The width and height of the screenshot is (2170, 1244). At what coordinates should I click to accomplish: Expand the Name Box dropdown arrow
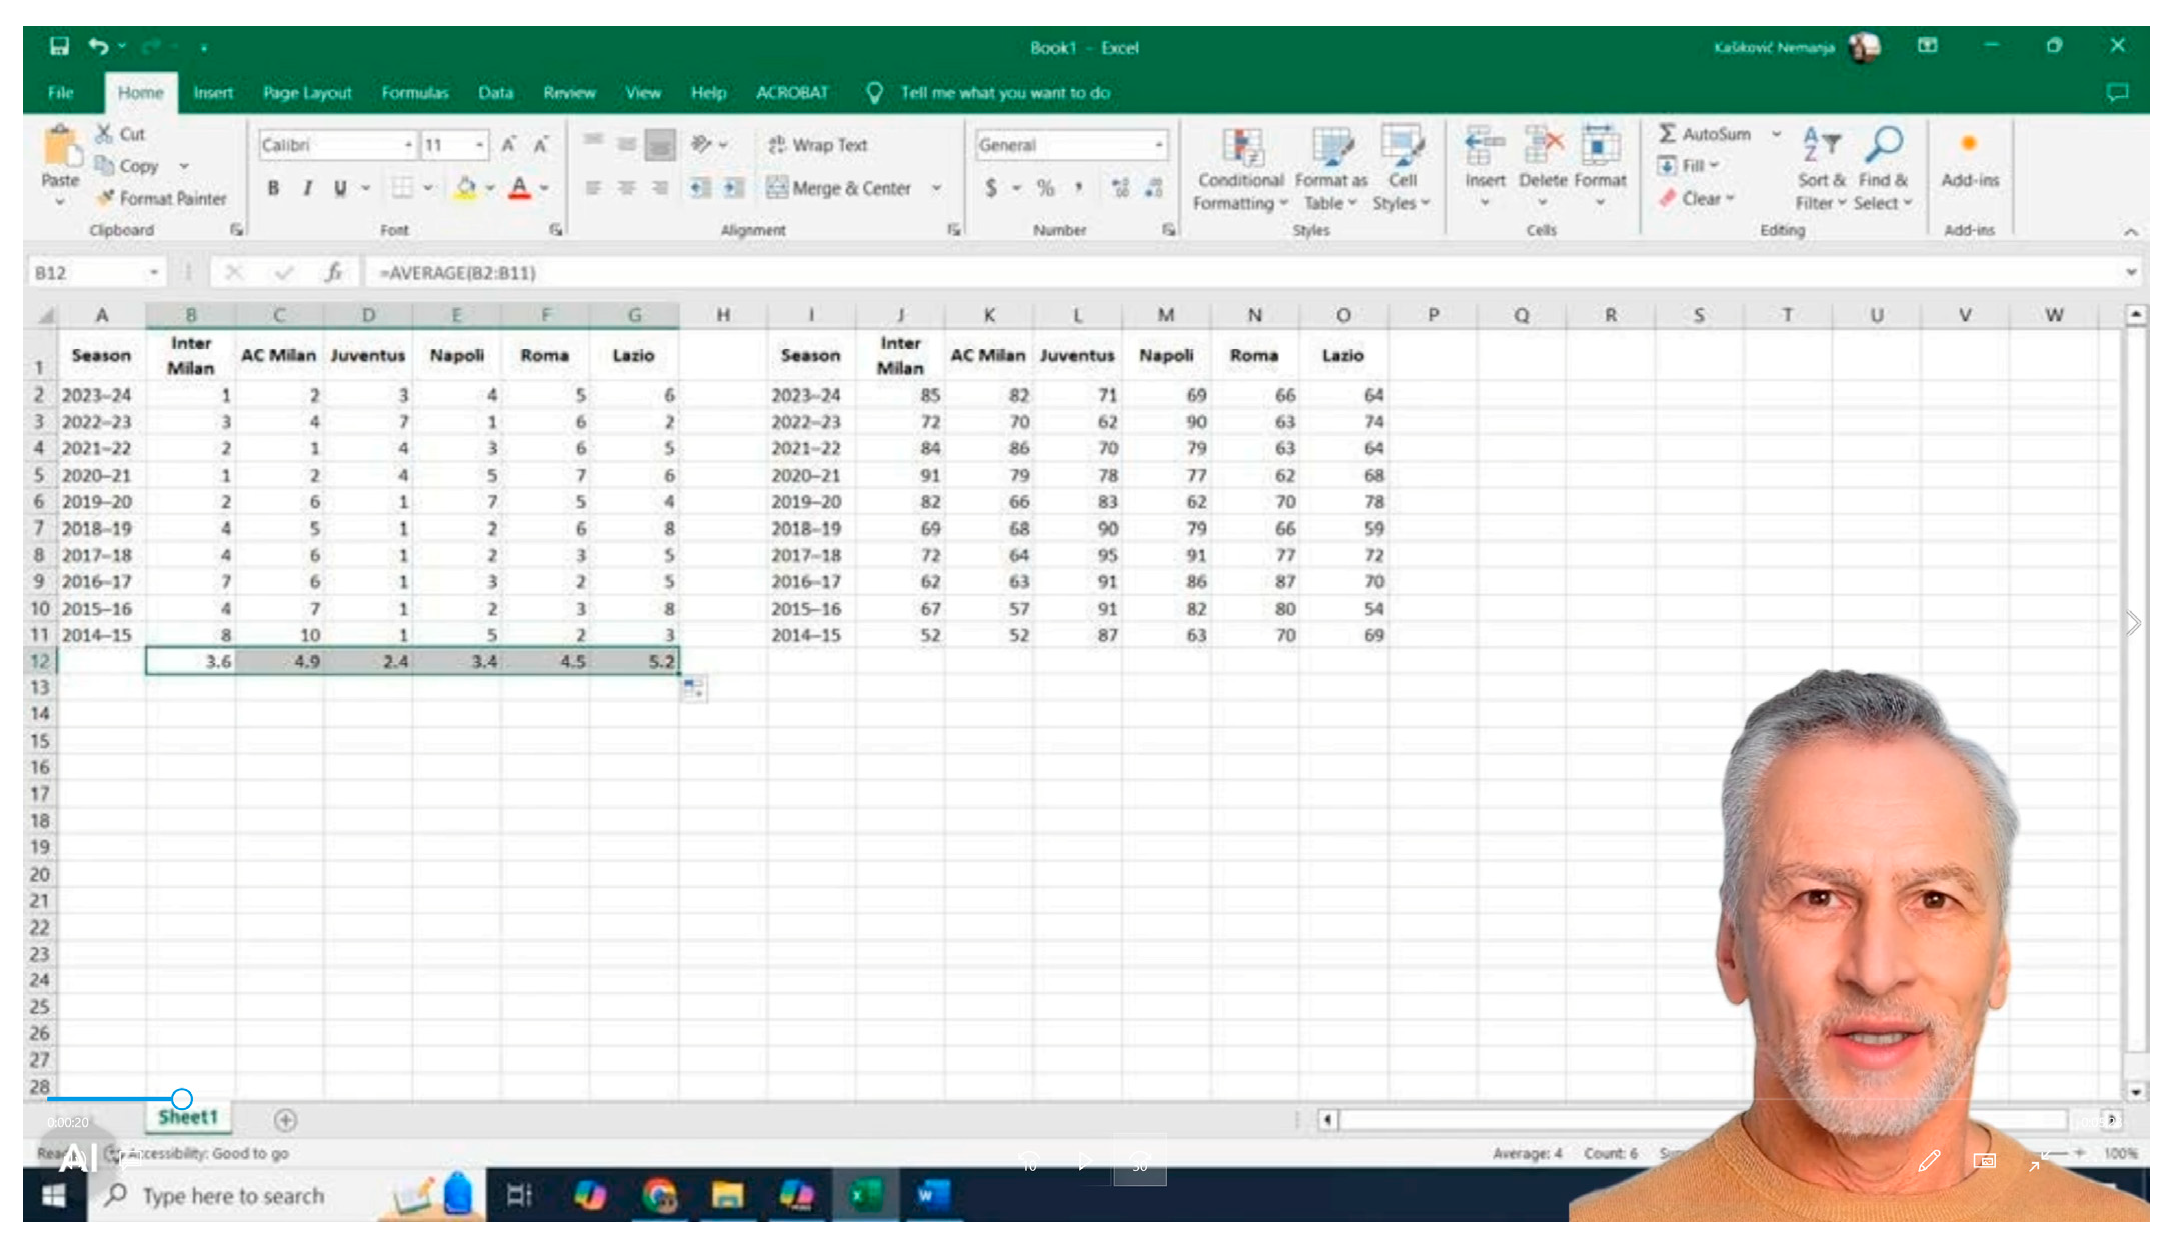click(154, 272)
